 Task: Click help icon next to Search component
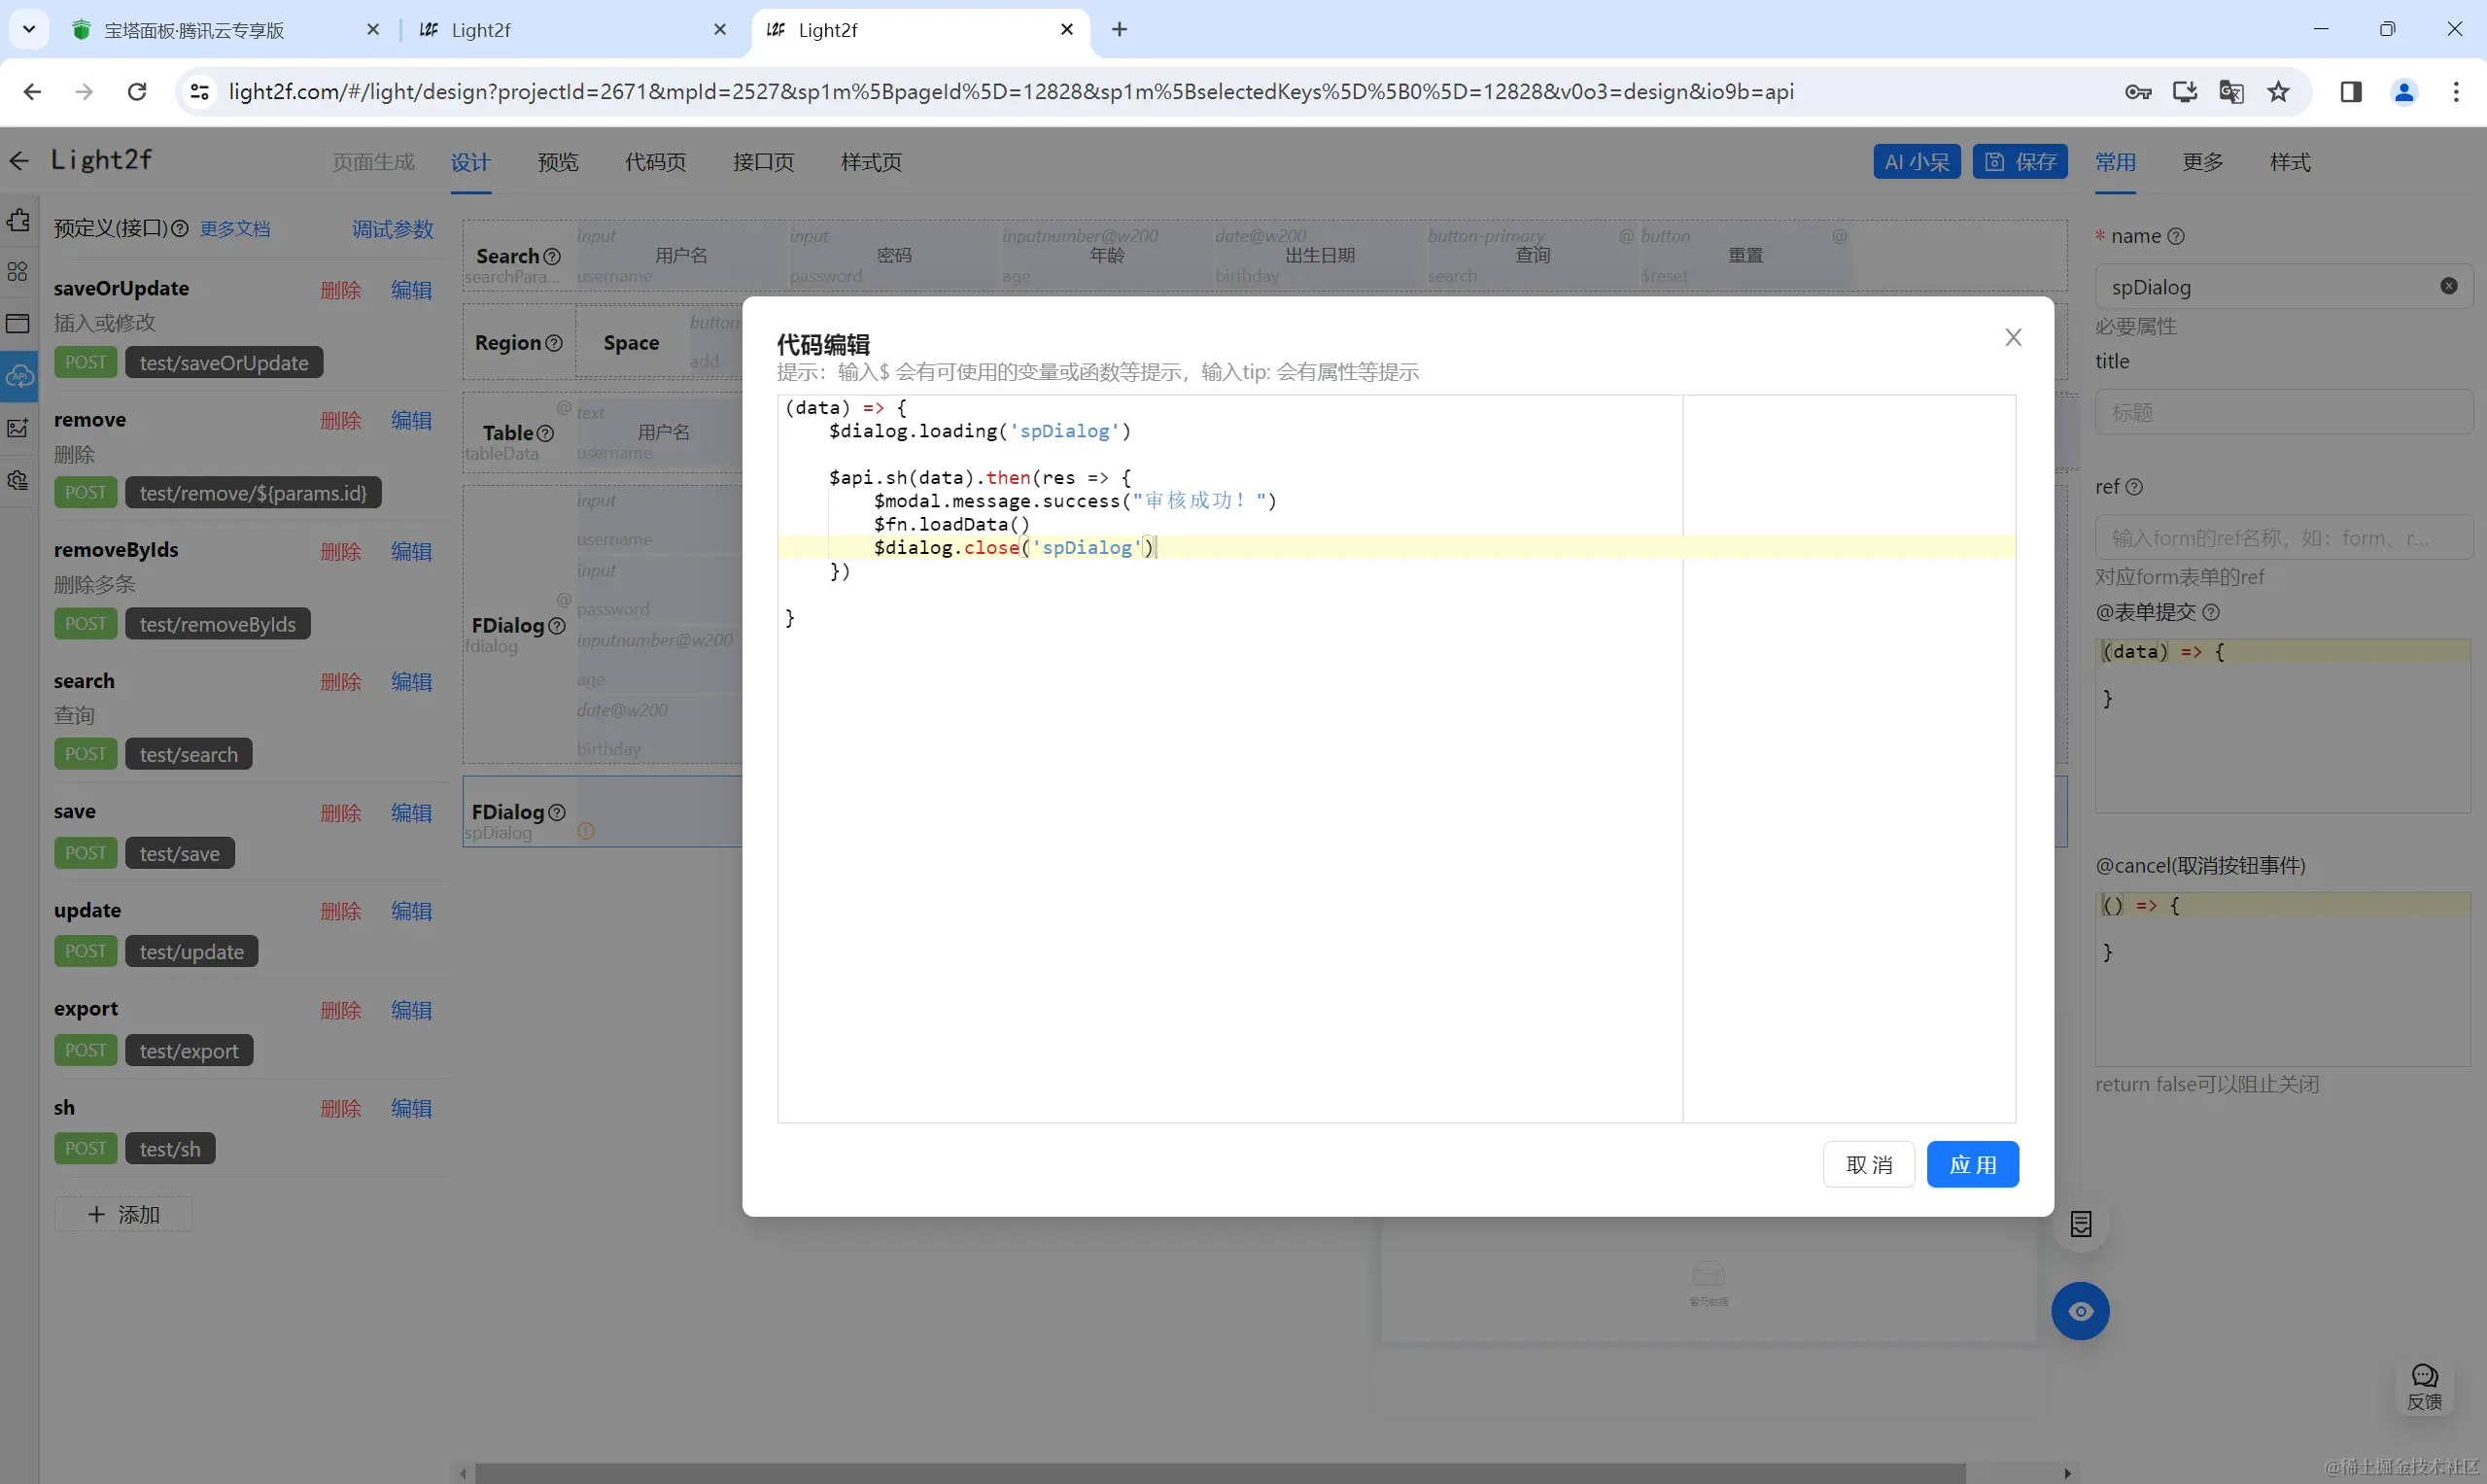point(551,257)
